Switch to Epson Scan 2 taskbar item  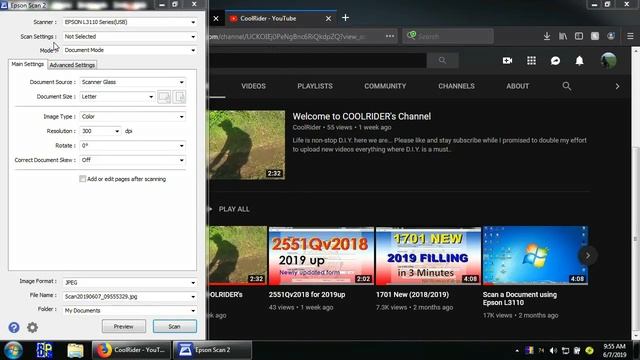pyautogui.click(x=213, y=350)
